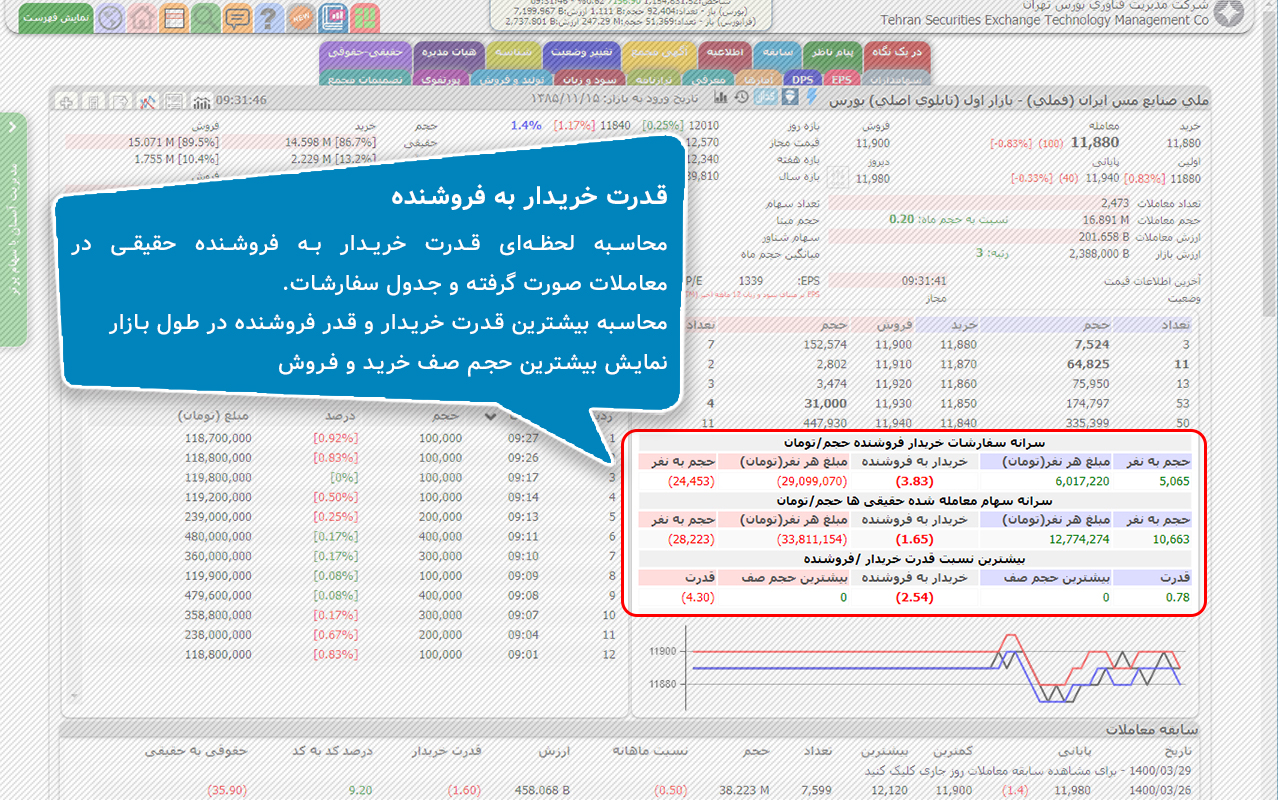The width and height of the screenshot is (1280, 800).
Task: Open the orange table view icon
Action: point(174,17)
